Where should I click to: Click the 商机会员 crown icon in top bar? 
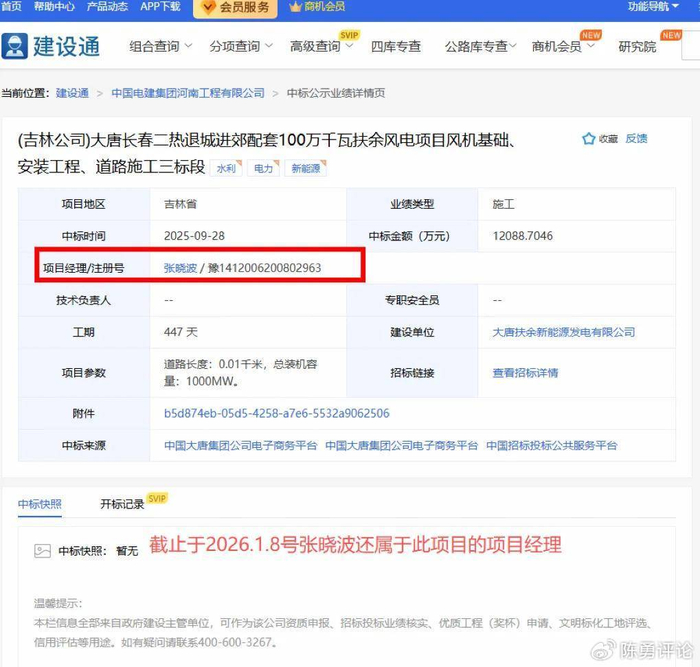pyautogui.click(x=296, y=7)
